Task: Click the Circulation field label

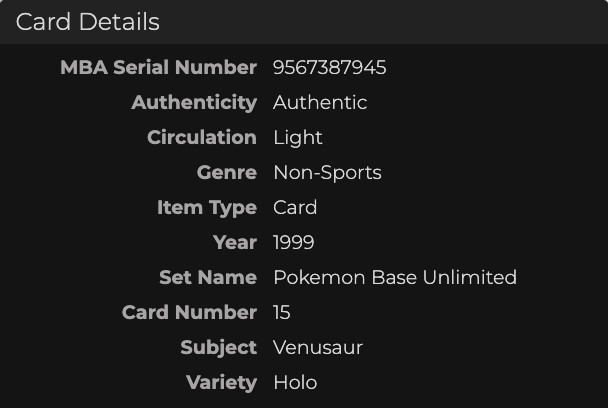Action: [x=202, y=138]
